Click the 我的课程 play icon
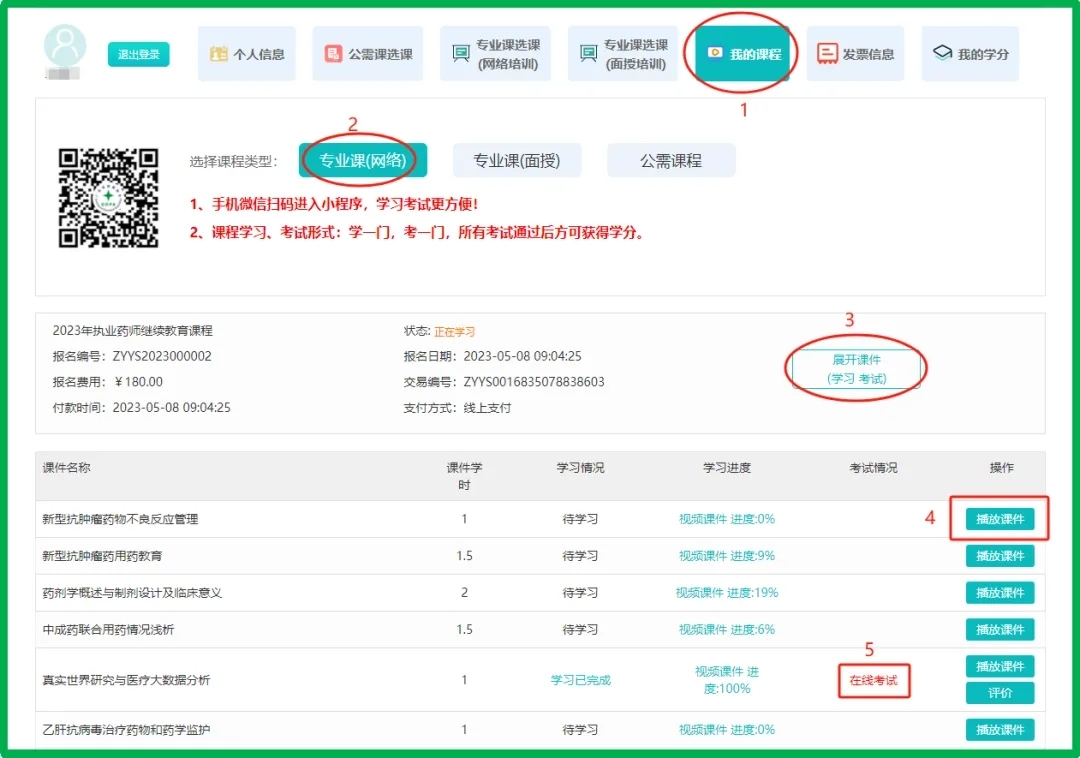The image size is (1080, 758). 715,54
